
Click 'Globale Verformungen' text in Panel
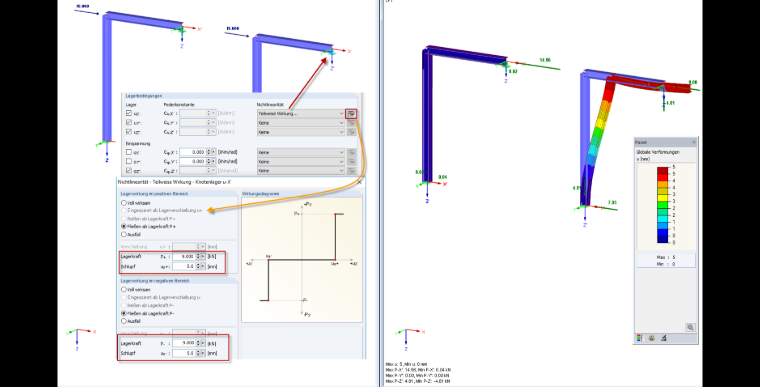[x=658, y=152]
